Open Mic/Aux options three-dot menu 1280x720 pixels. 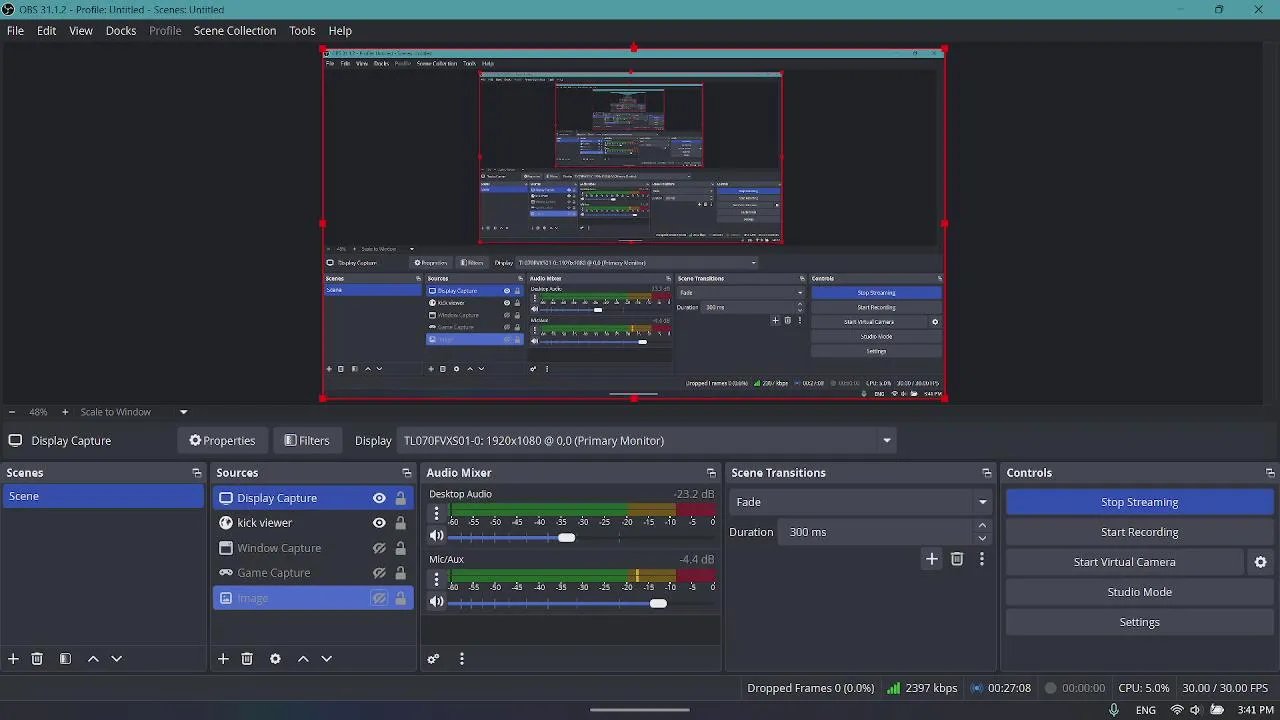pos(436,579)
